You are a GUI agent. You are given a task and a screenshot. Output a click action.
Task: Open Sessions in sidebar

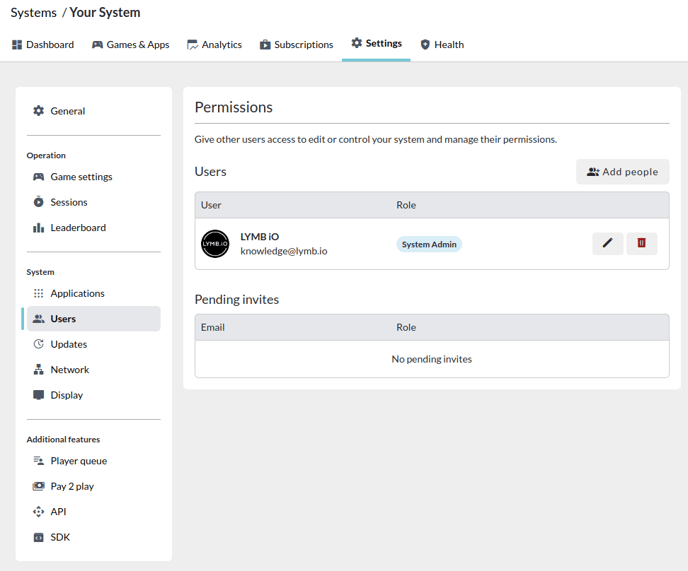click(x=93, y=202)
